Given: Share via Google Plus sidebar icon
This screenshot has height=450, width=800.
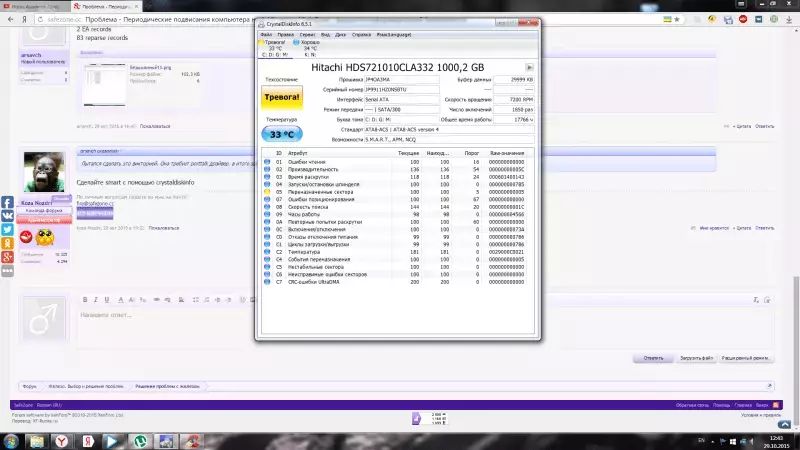Looking at the screenshot, I should tap(7, 256).
